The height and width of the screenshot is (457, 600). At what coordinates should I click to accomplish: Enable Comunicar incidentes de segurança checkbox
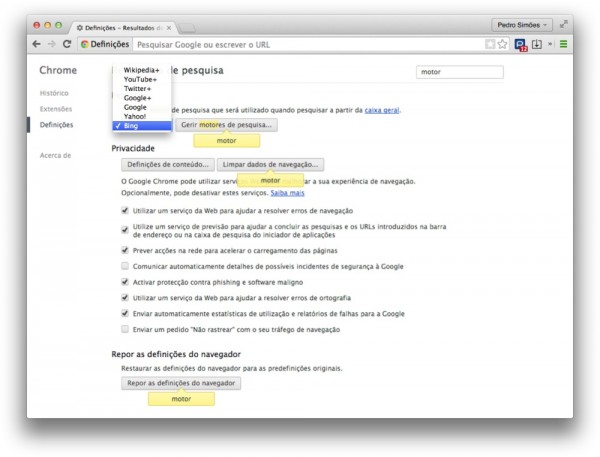(125, 266)
